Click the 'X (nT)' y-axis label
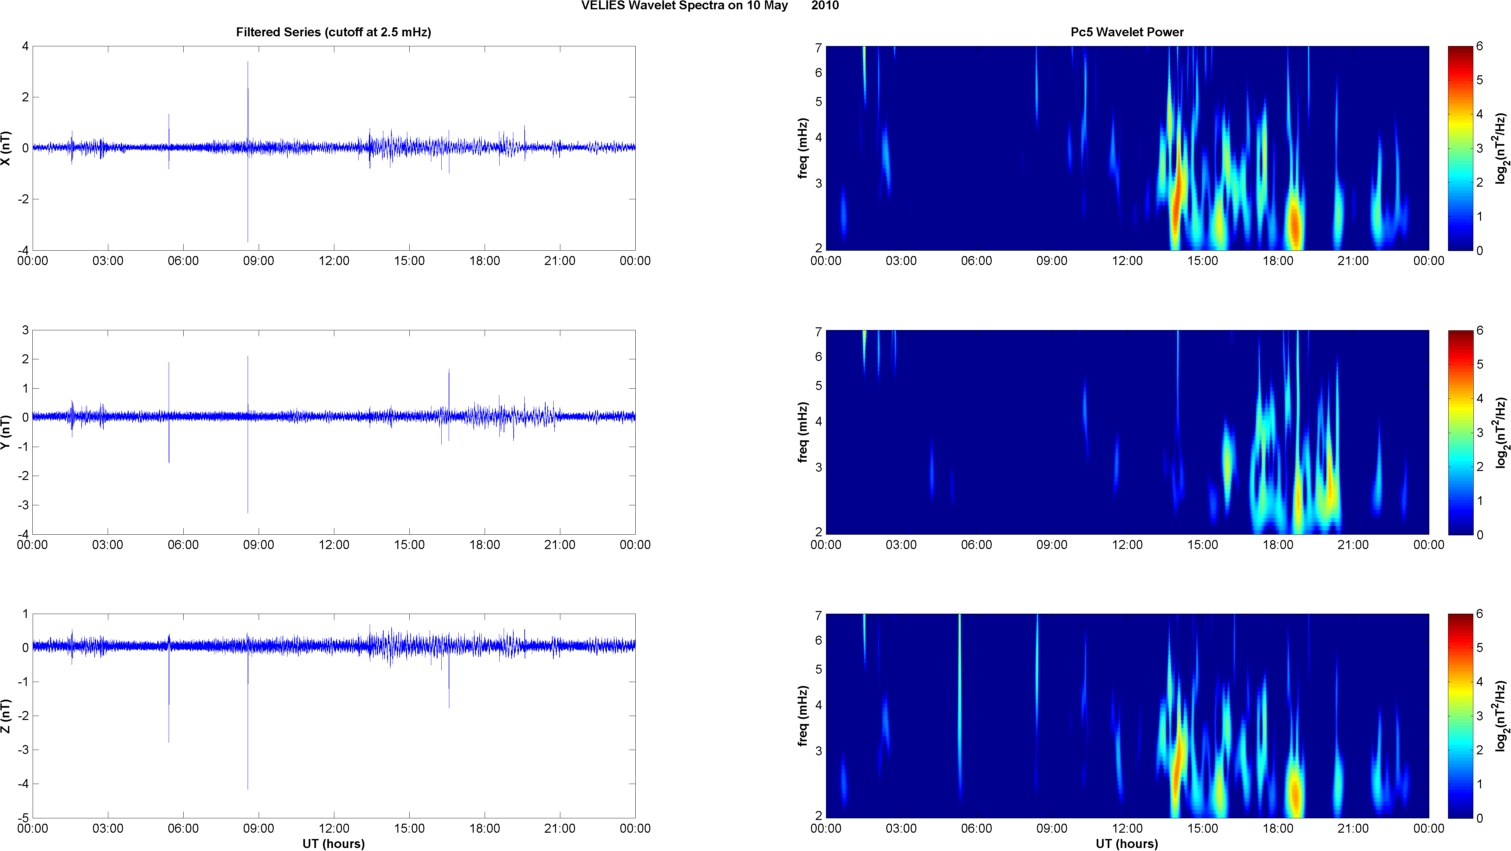This screenshot has height=851, width=1511. pyautogui.click(x=7, y=148)
